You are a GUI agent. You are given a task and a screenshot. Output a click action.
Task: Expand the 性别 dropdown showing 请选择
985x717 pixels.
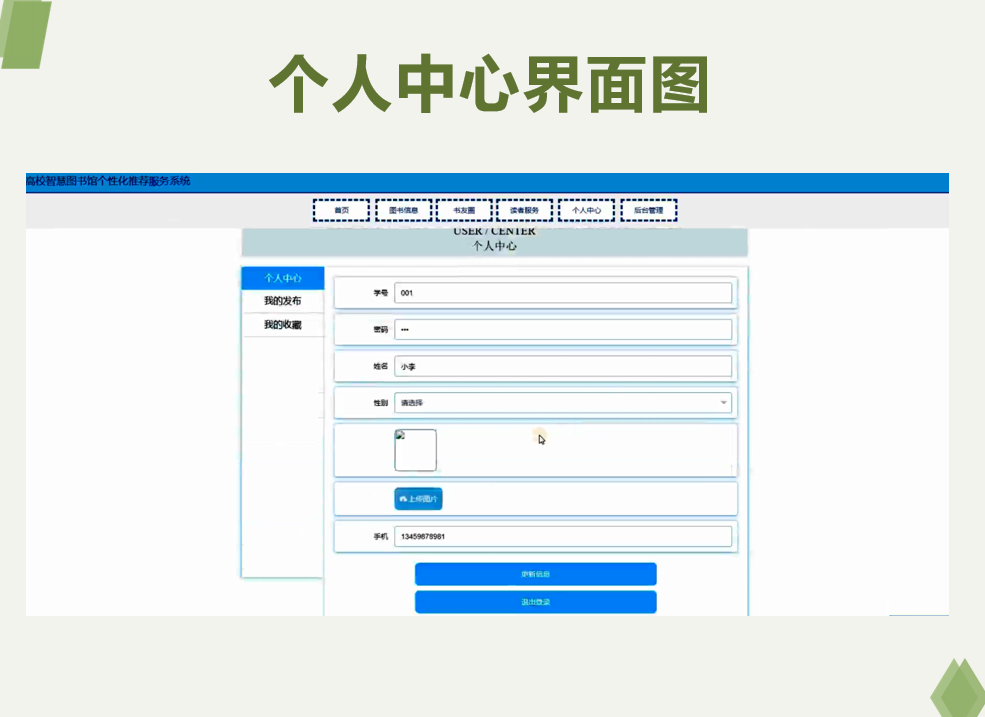[563, 403]
